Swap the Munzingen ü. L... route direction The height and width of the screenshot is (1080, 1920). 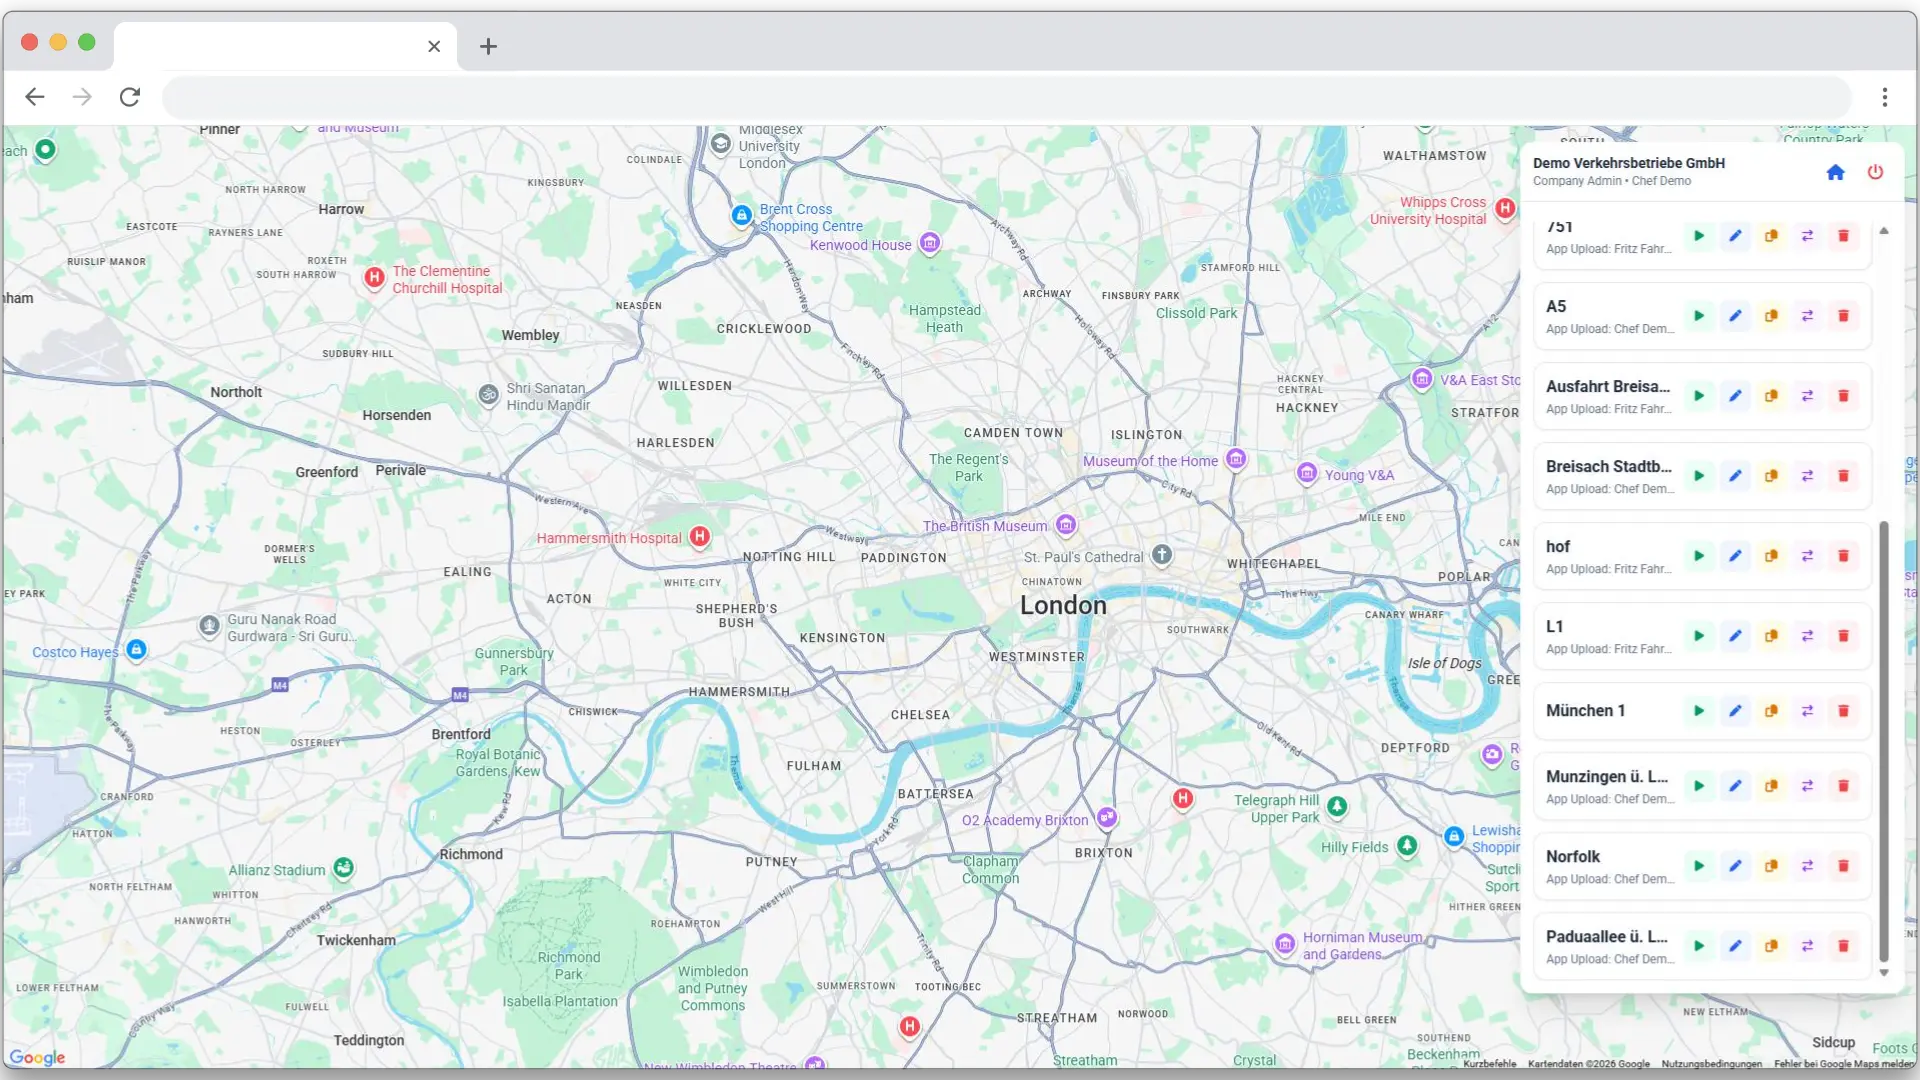[x=1807, y=786]
